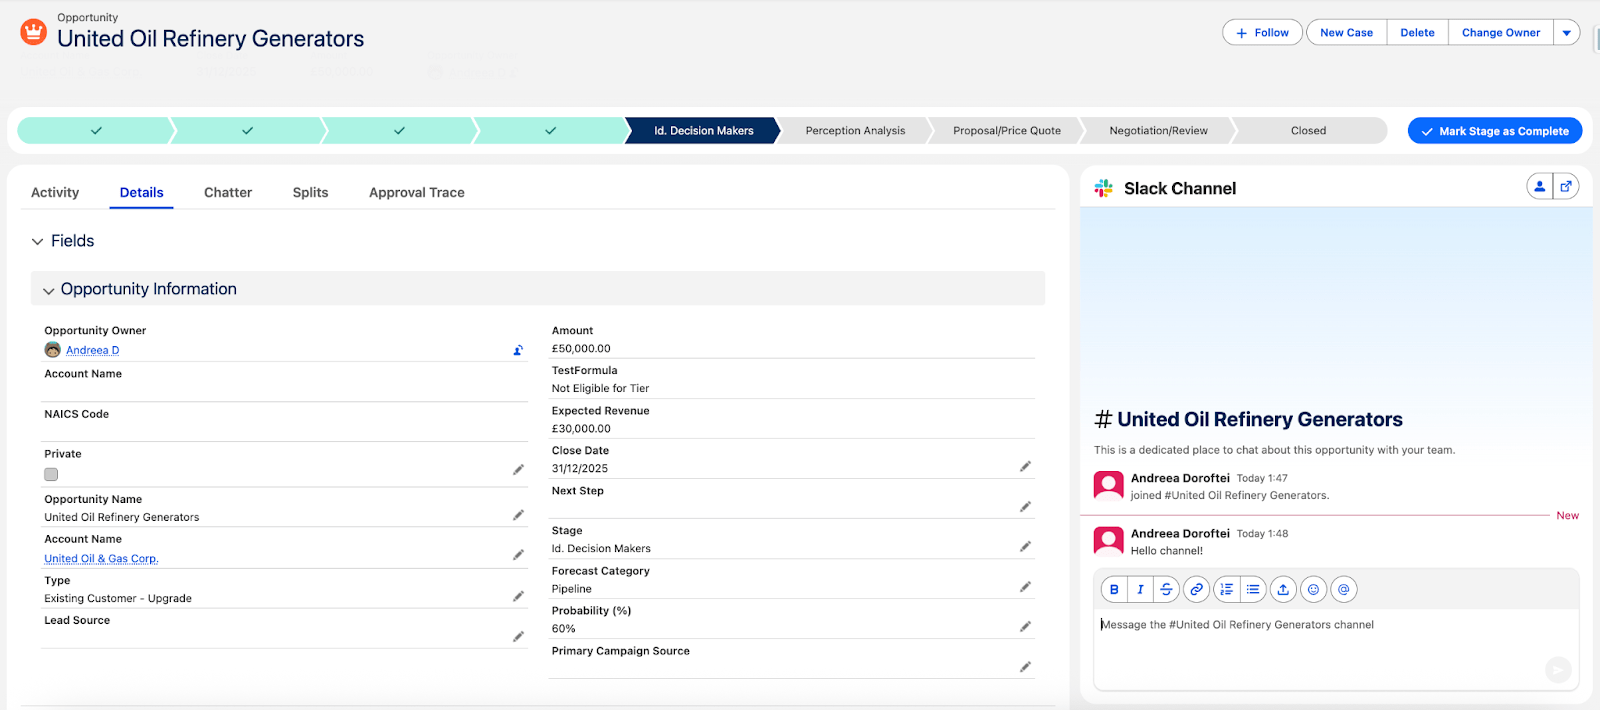Click the Opportunity crown icon in header
Image resolution: width=1600 pixels, height=710 pixels.
34,32
